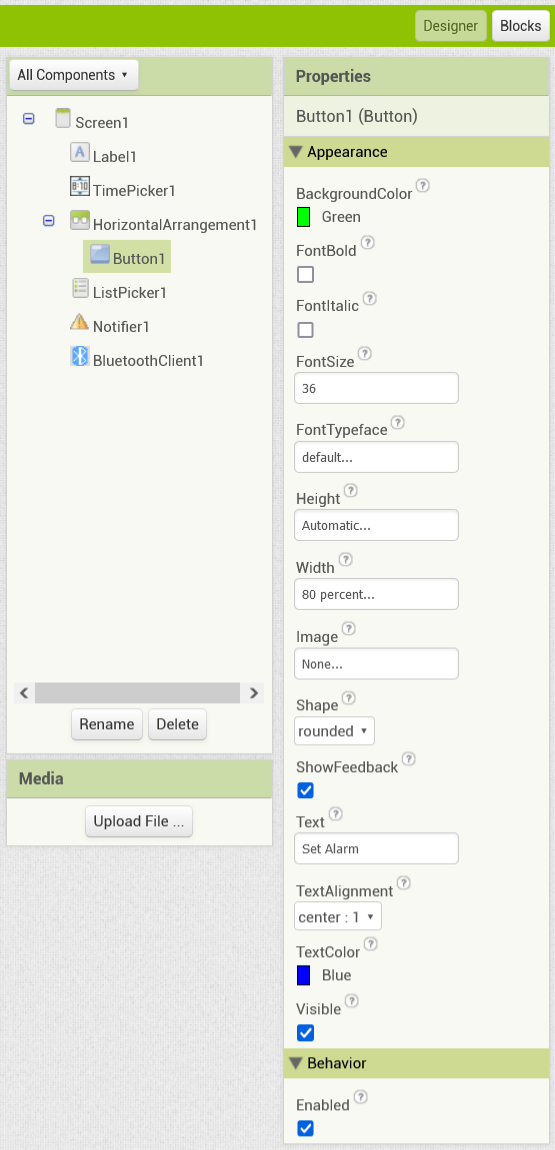Switch to the Blocks view
Screen dimensions: 555x1150
[521, 26]
